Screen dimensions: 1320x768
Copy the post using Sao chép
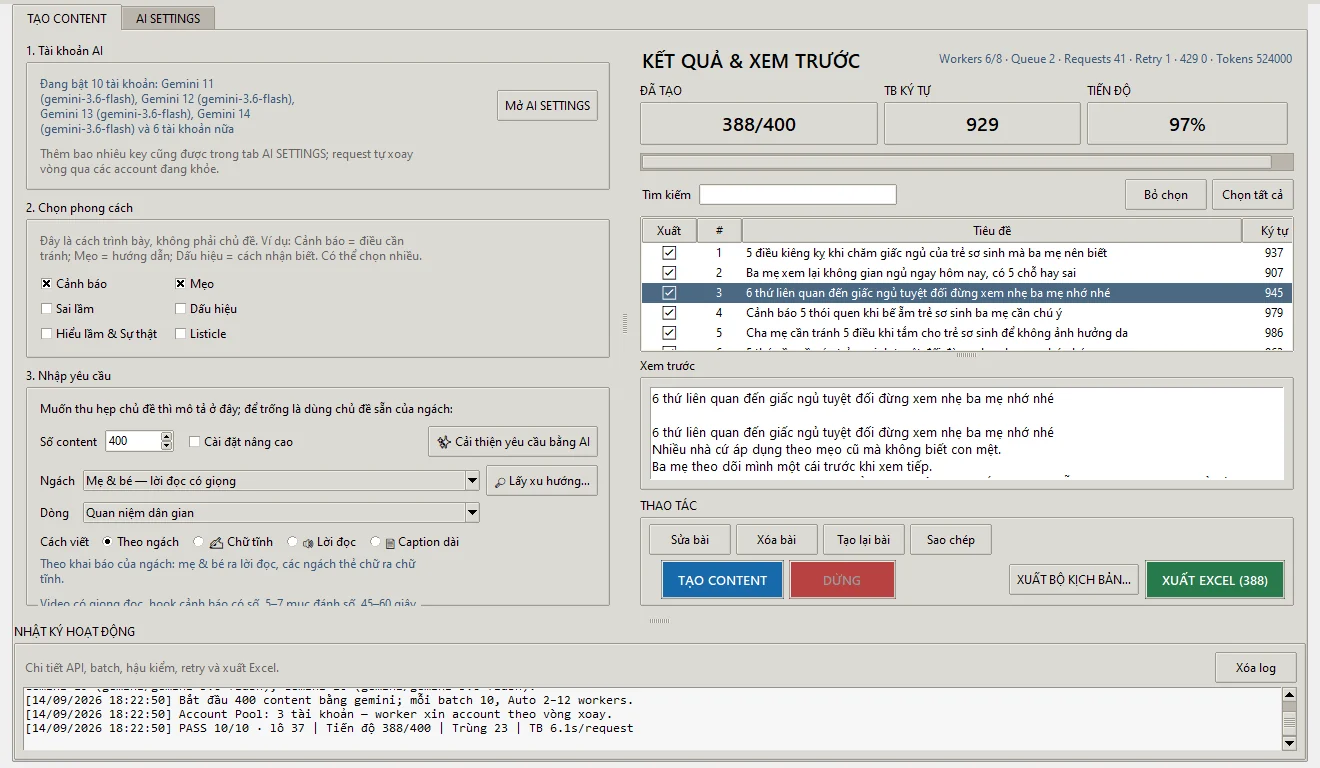coord(950,540)
